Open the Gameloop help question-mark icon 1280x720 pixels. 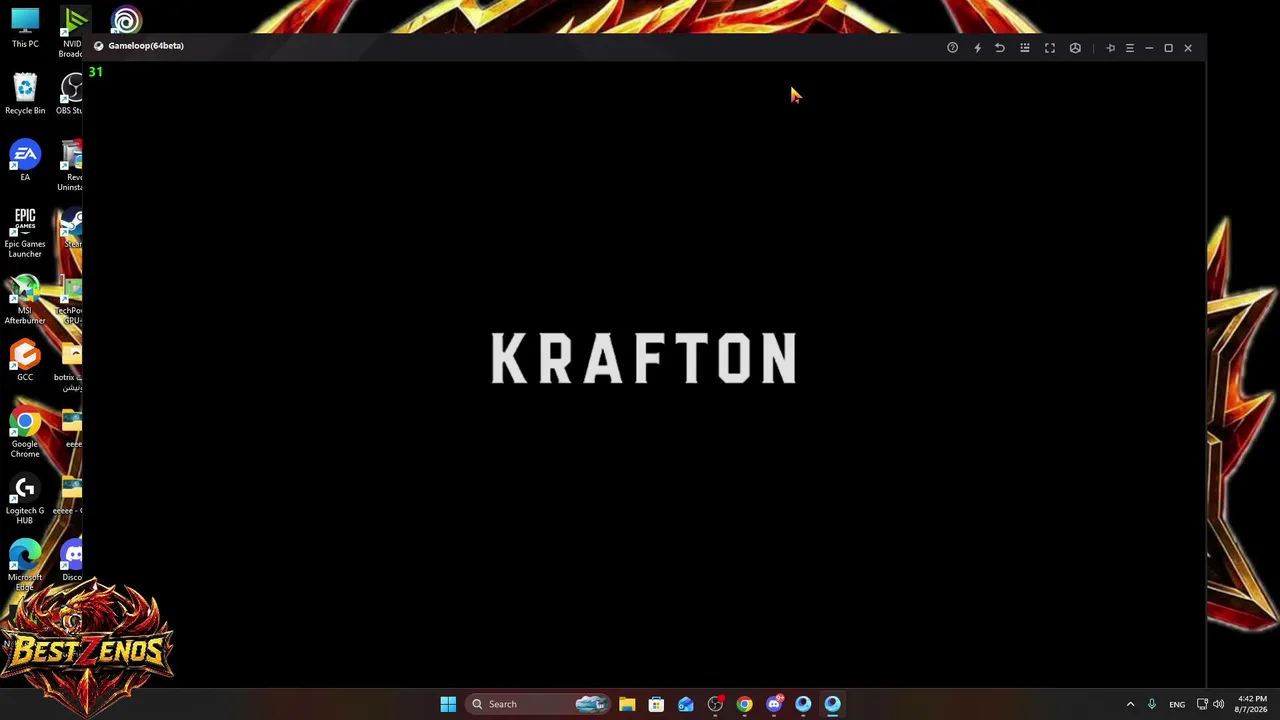tap(952, 48)
